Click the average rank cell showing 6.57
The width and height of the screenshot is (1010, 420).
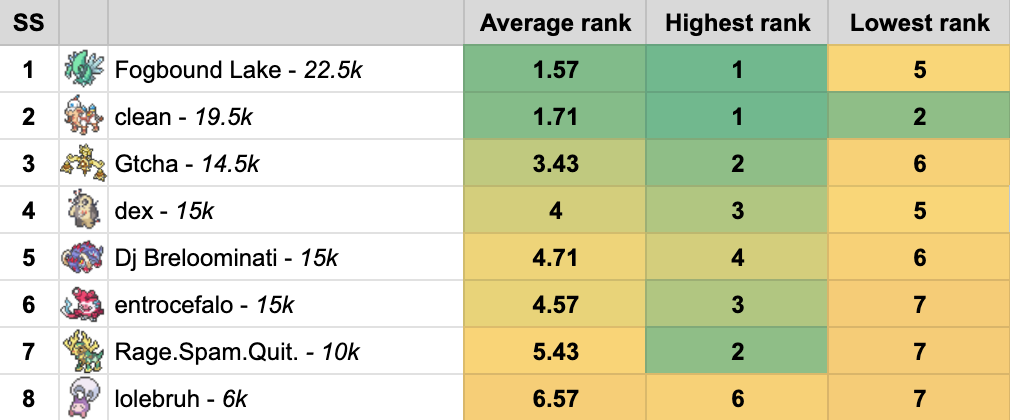[x=555, y=398]
